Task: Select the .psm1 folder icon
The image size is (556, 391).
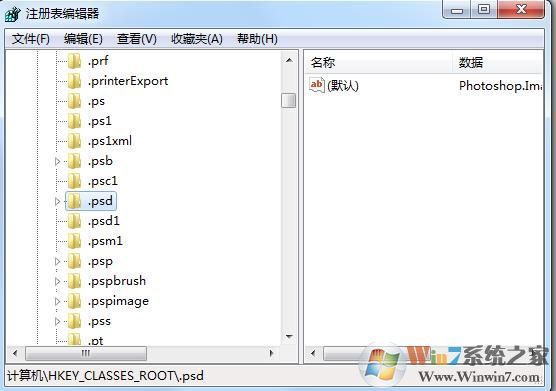Action: [74, 241]
